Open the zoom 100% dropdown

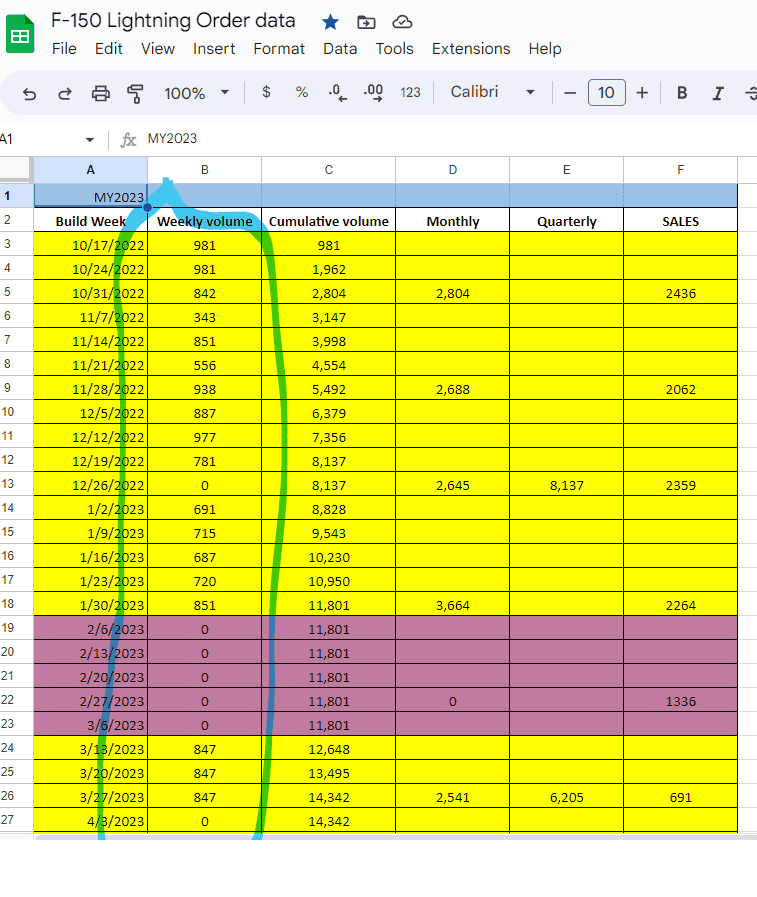(x=196, y=93)
